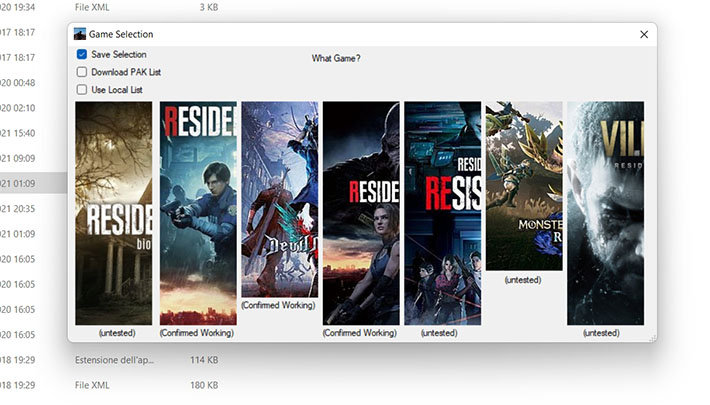The image size is (710, 405).
Task: Uncheck the Save Selection checkbox
Action: (x=82, y=54)
